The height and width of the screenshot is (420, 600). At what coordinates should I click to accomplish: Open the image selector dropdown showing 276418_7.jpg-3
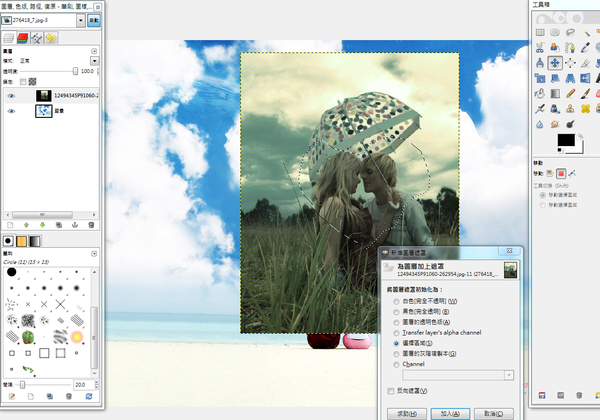tap(81, 20)
